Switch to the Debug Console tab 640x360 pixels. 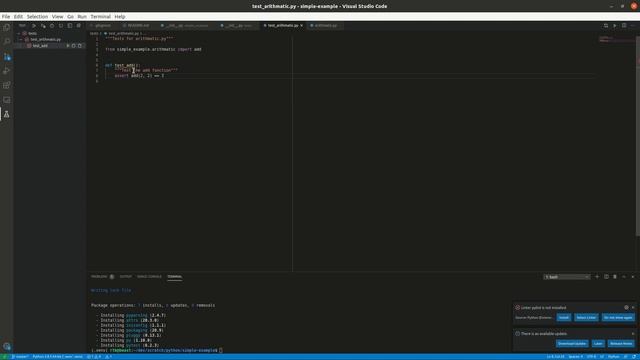(x=149, y=277)
